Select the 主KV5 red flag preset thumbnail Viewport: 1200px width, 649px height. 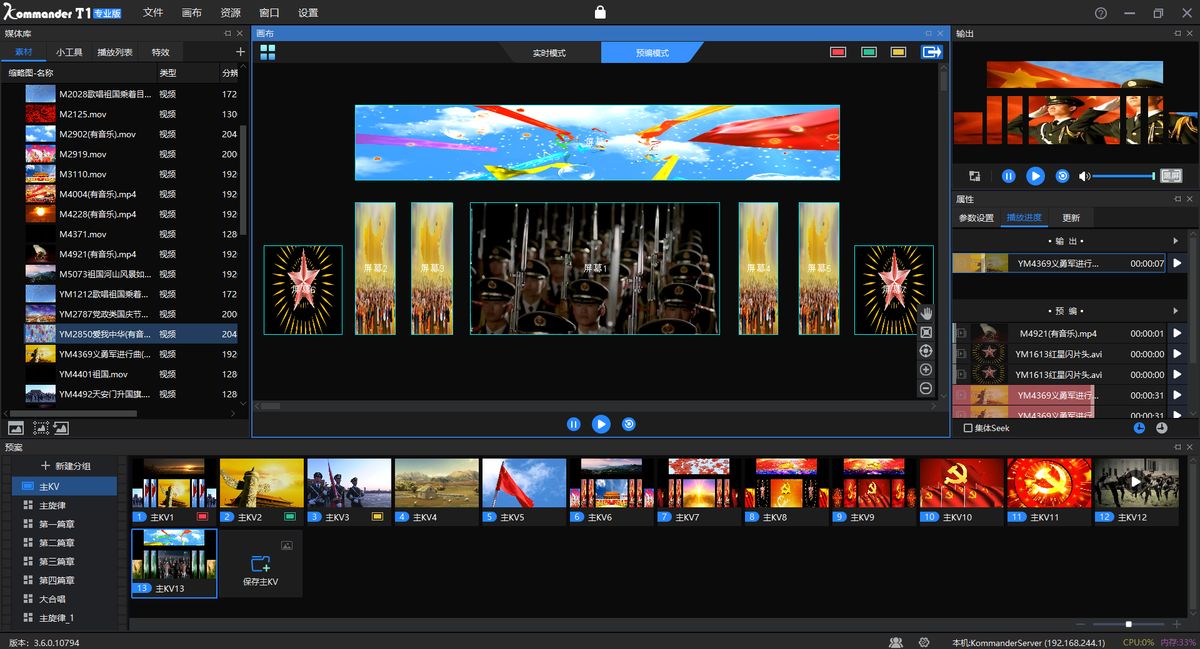coord(523,482)
